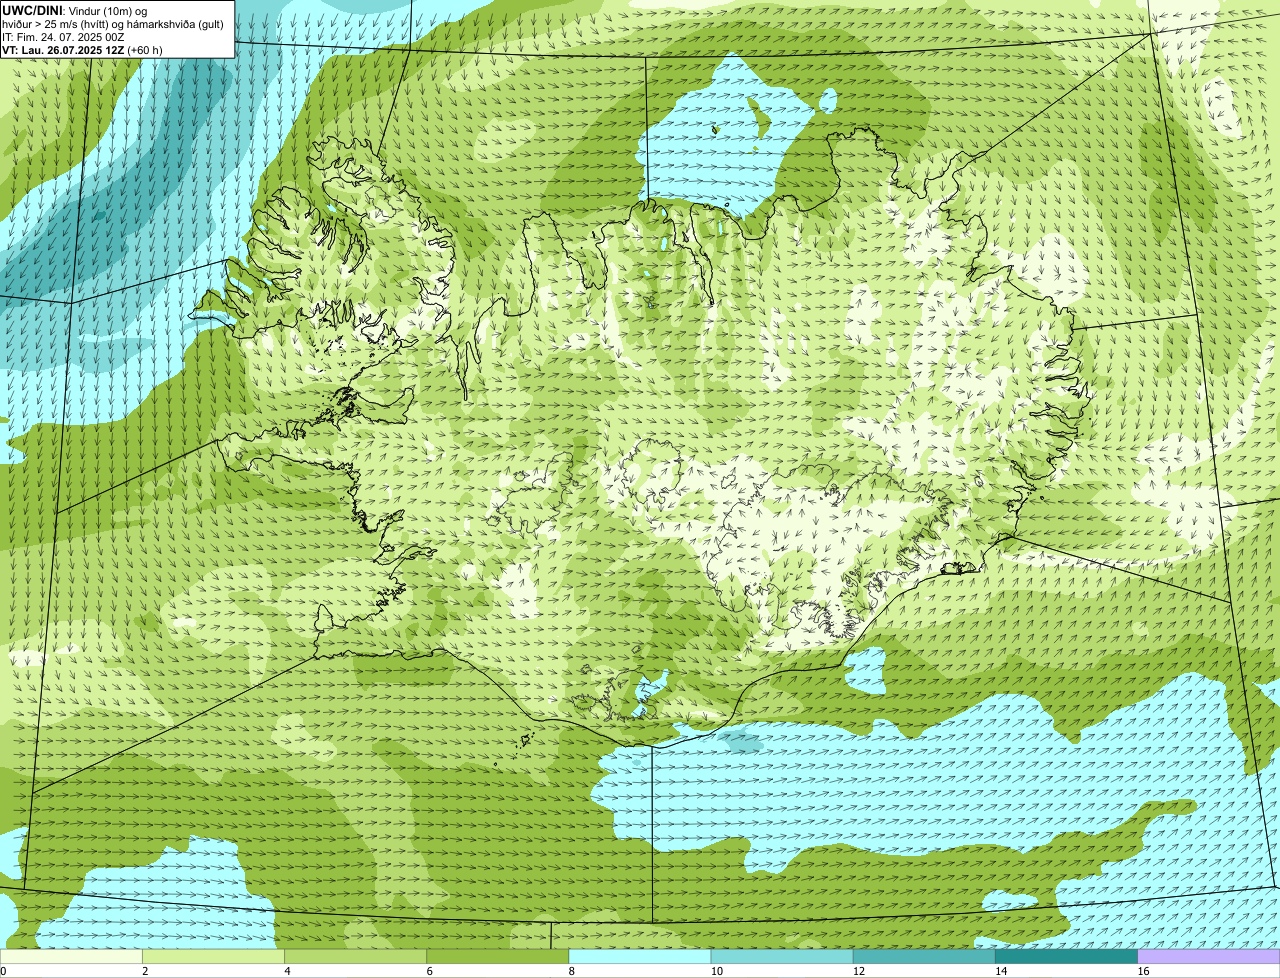Click the "6" label on the color scale
The width and height of the screenshot is (1280, 978).
tap(429, 971)
